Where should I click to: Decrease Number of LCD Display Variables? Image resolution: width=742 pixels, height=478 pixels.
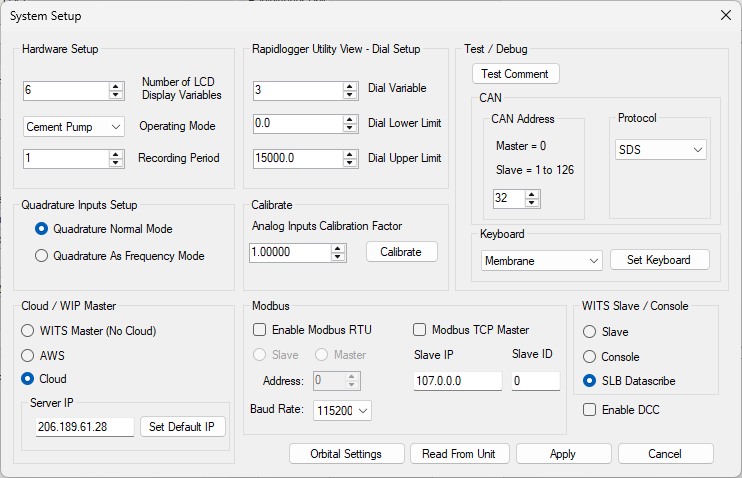115,95
